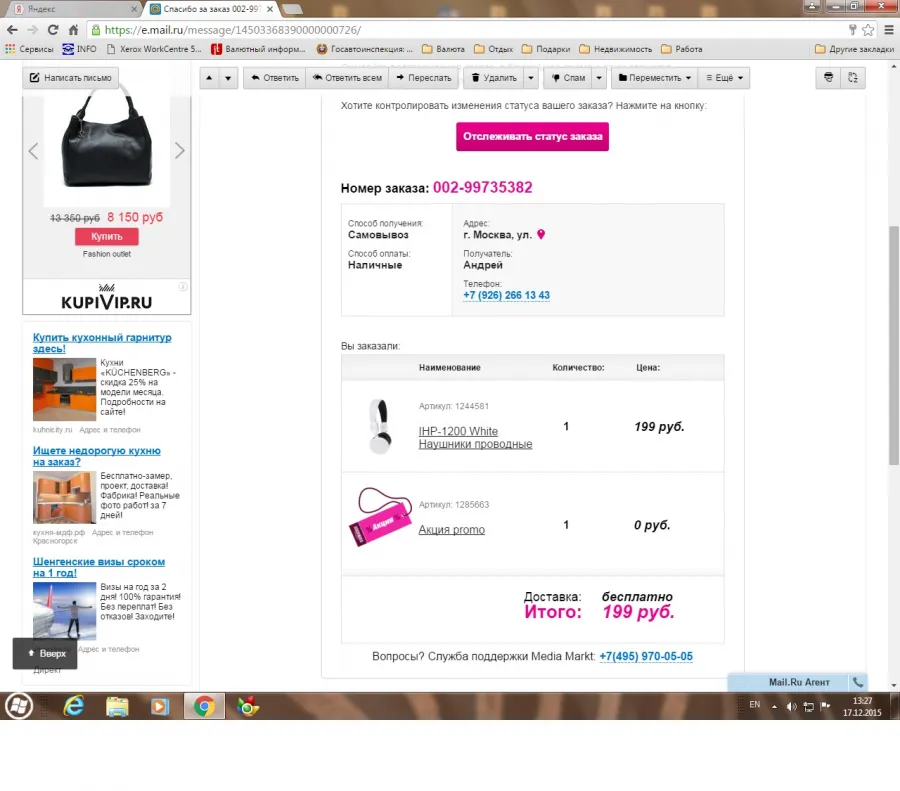The height and width of the screenshot is (791, 900).
Task: Click the Mail.Ru Agent phone icon
Action: point(858,682)
